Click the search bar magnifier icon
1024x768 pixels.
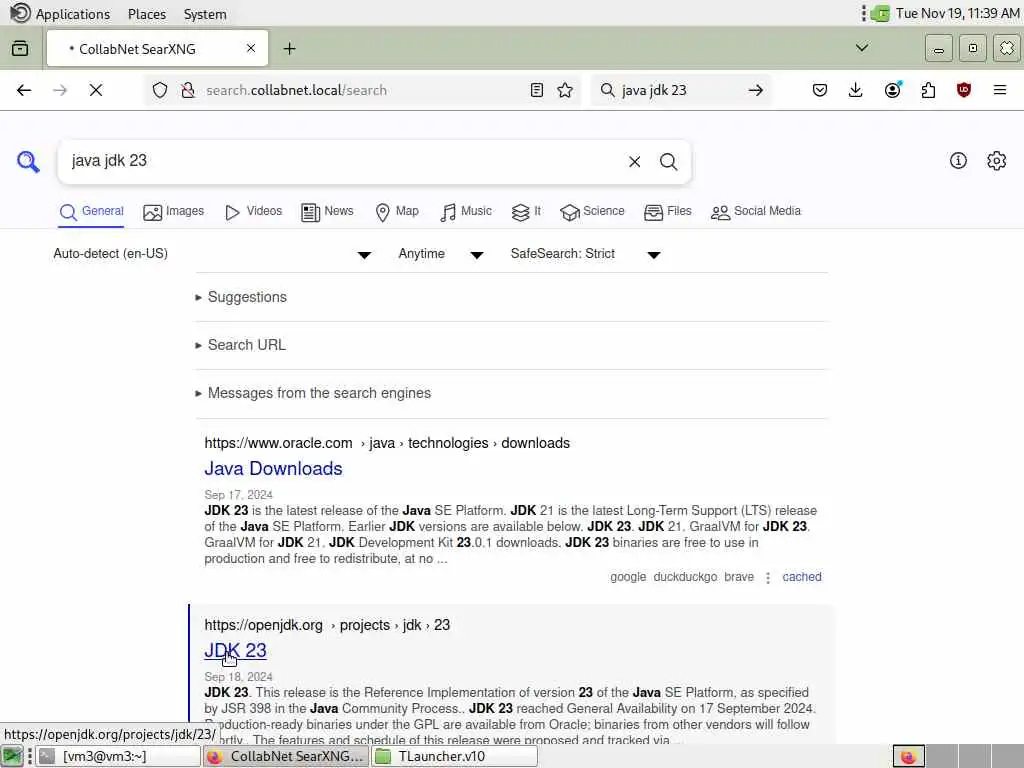tap(607, 90)
